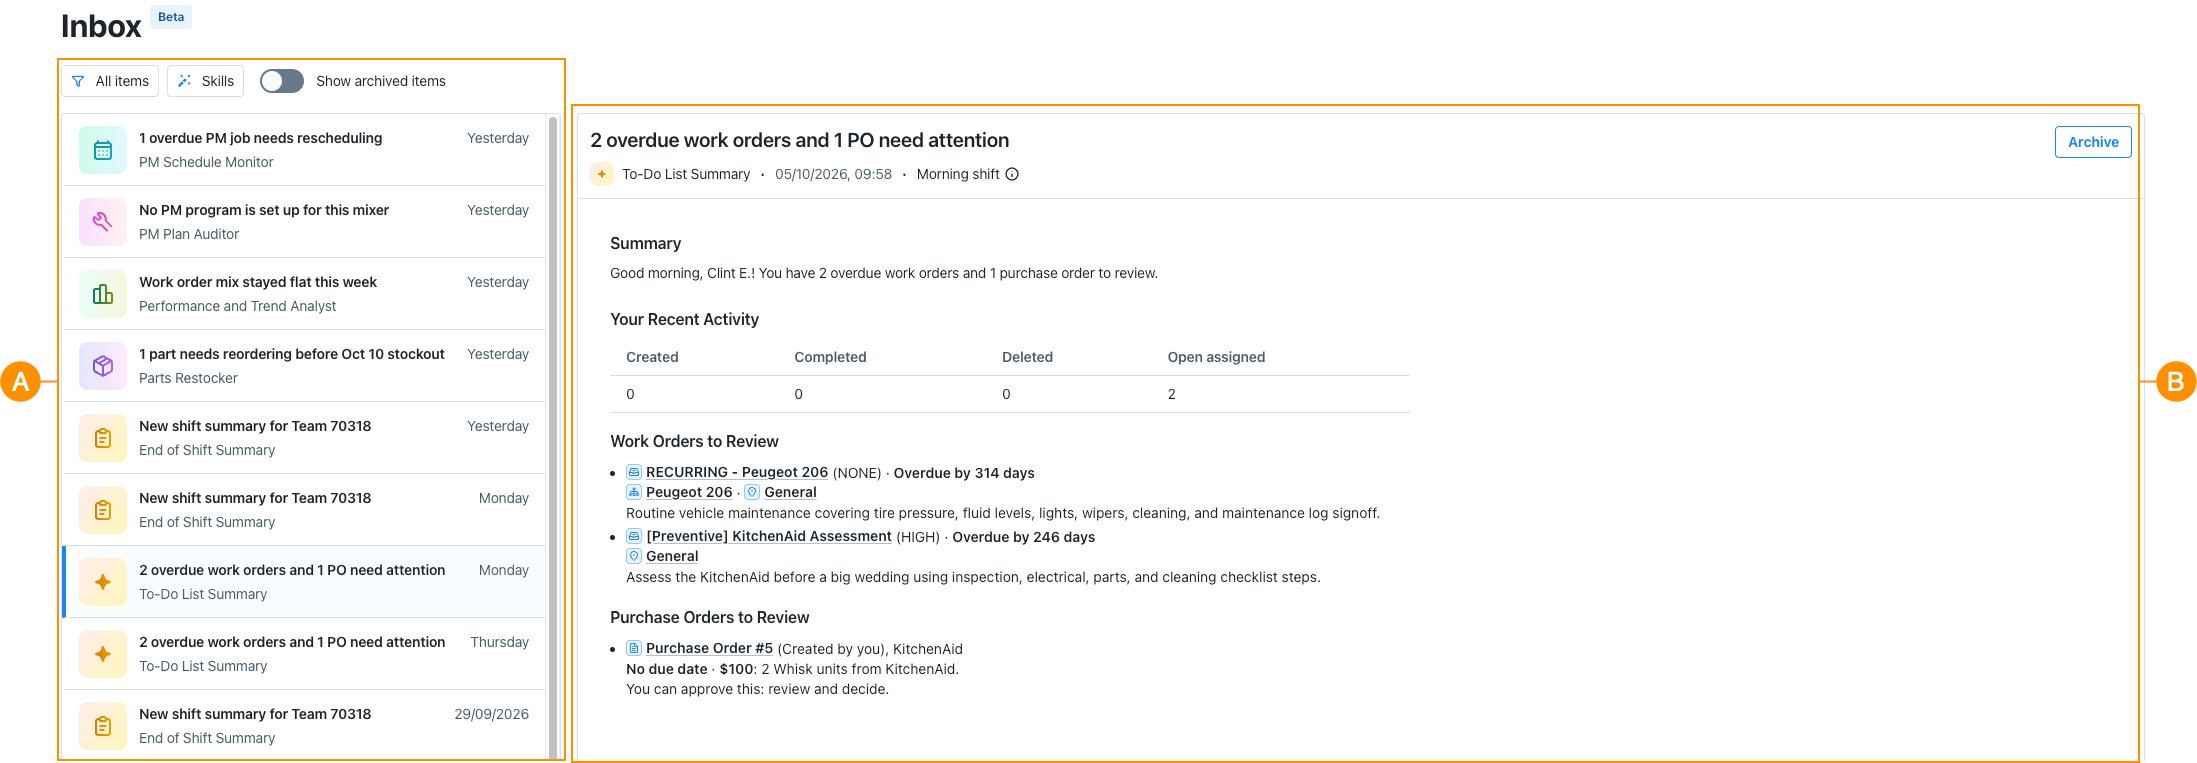Screen dimensions: 2197x763
Task: Click the clipboard icon of Yesterday's shift summary
Action: (x=103, y=438)
